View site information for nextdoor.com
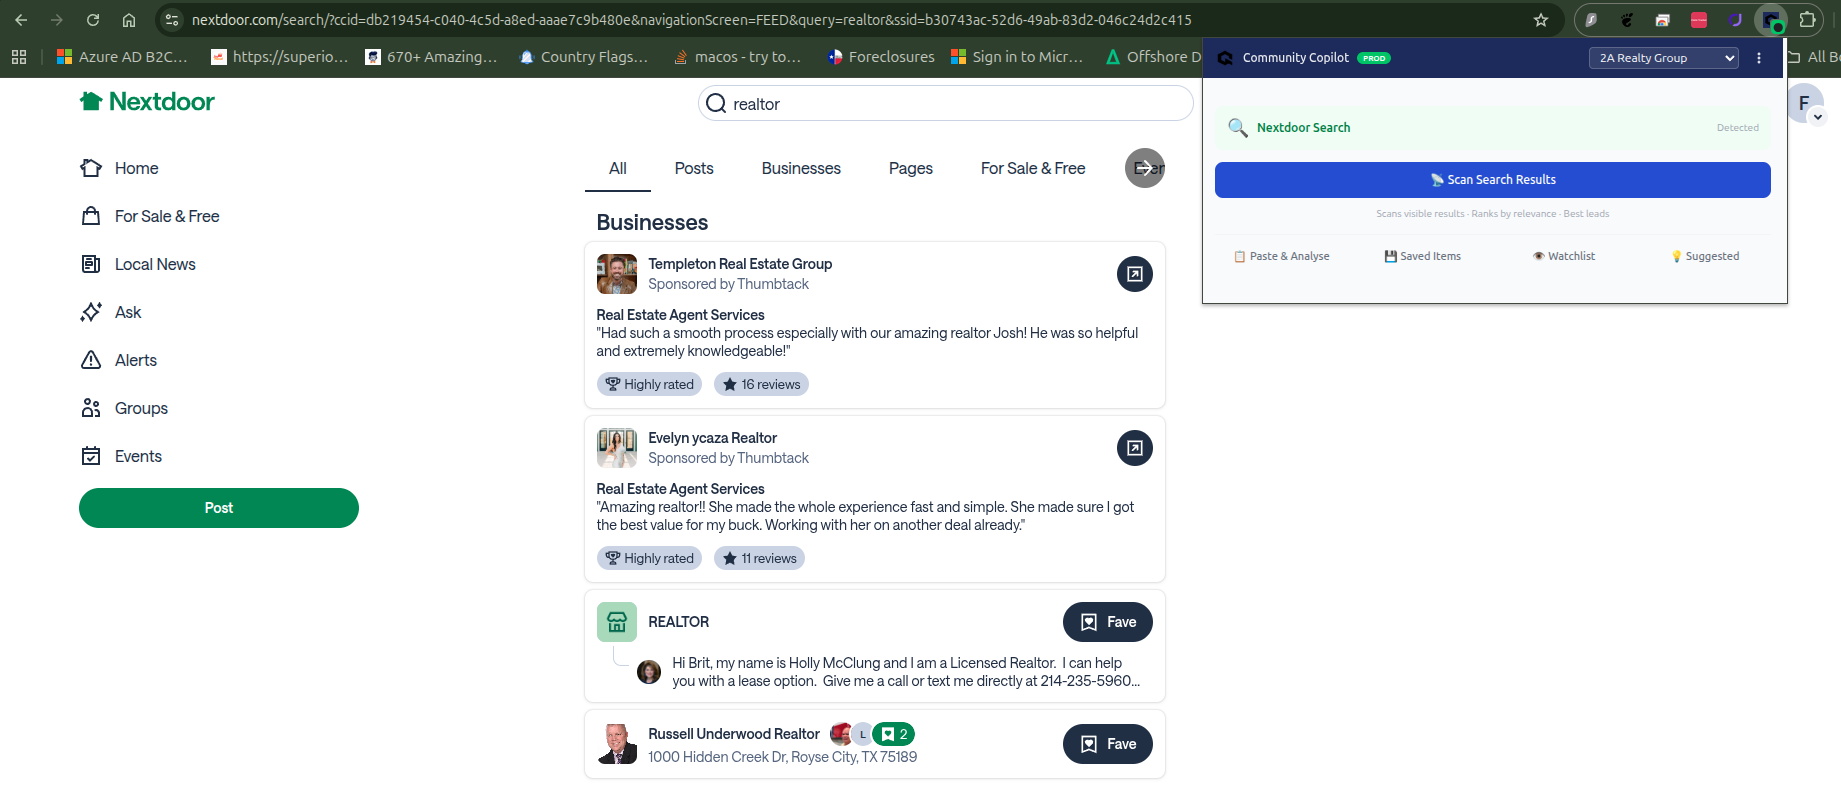This screenshot has width=1841, height=794. click(x=172, y=20)
